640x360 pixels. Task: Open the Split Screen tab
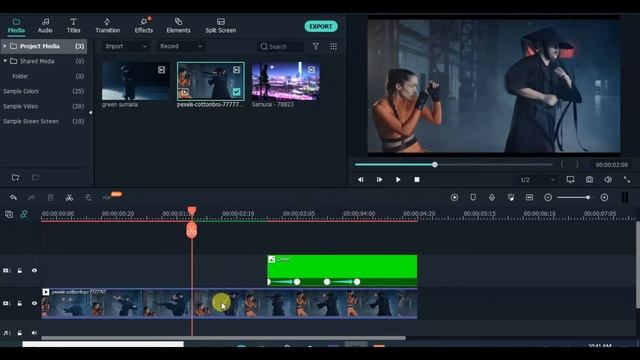pyautogui.click(x=221, y=25)
